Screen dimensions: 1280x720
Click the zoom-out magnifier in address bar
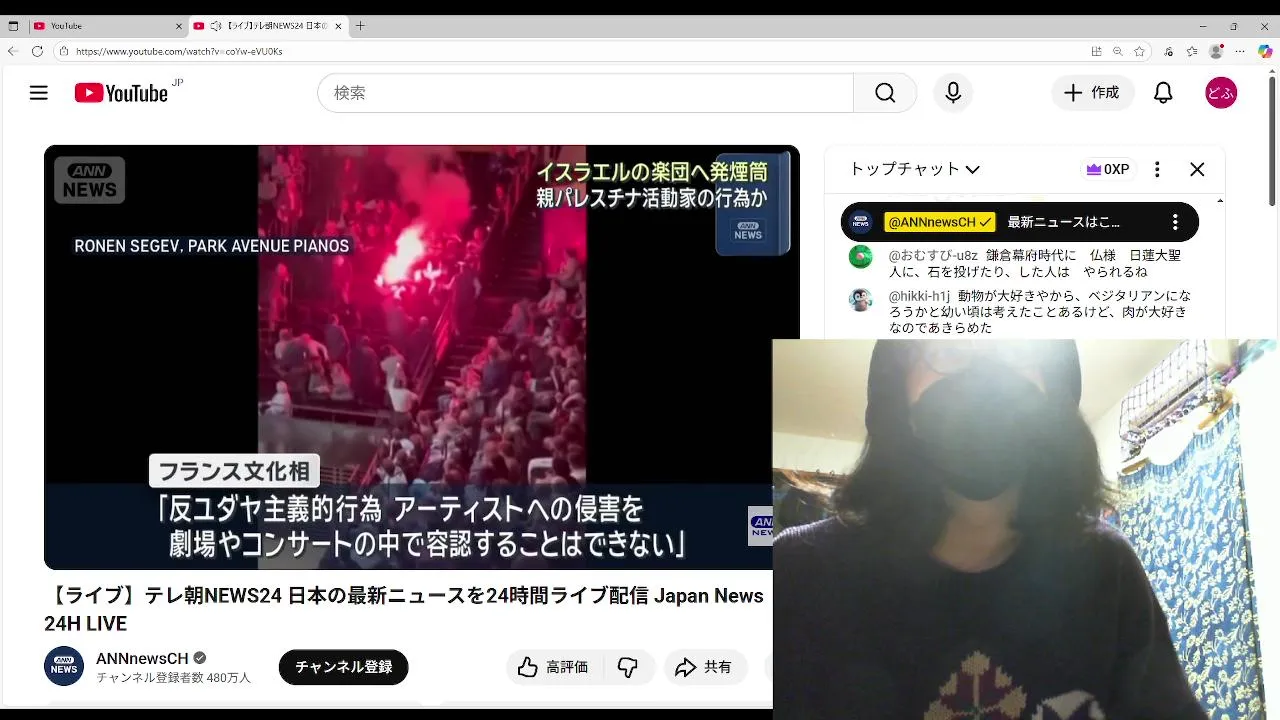tap(1118, 51)
